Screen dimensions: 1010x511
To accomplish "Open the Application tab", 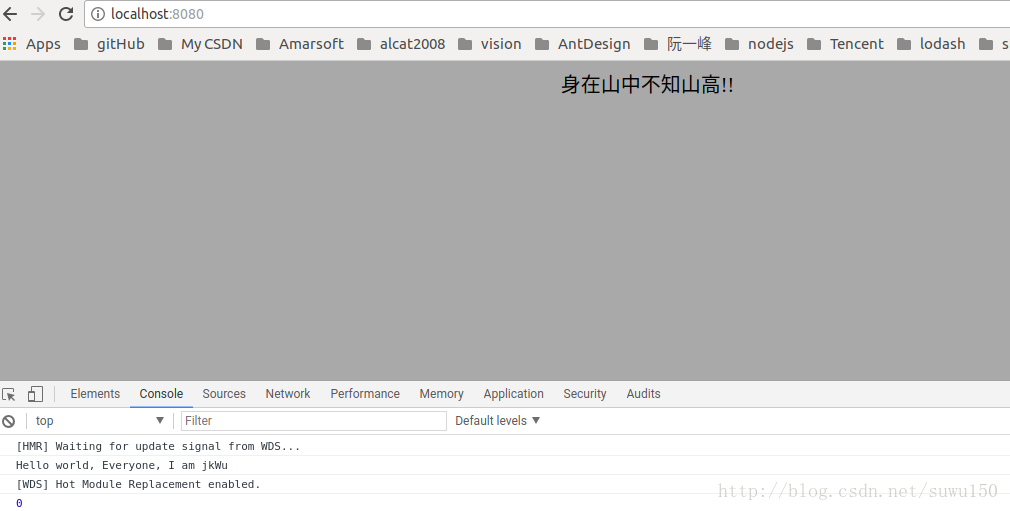I will tap(513, 394).
